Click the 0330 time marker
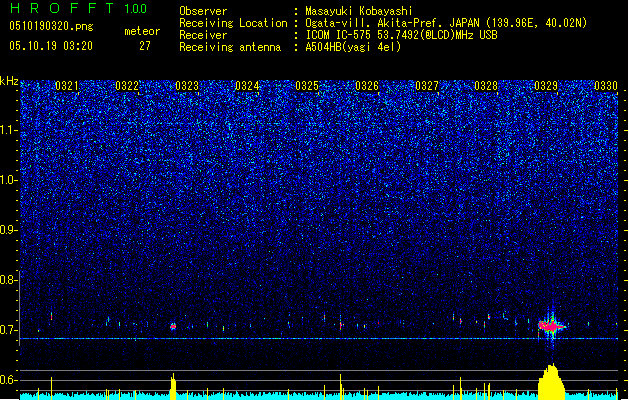The height and width of the screenshot is (400, 629). (x=606, y=86)
